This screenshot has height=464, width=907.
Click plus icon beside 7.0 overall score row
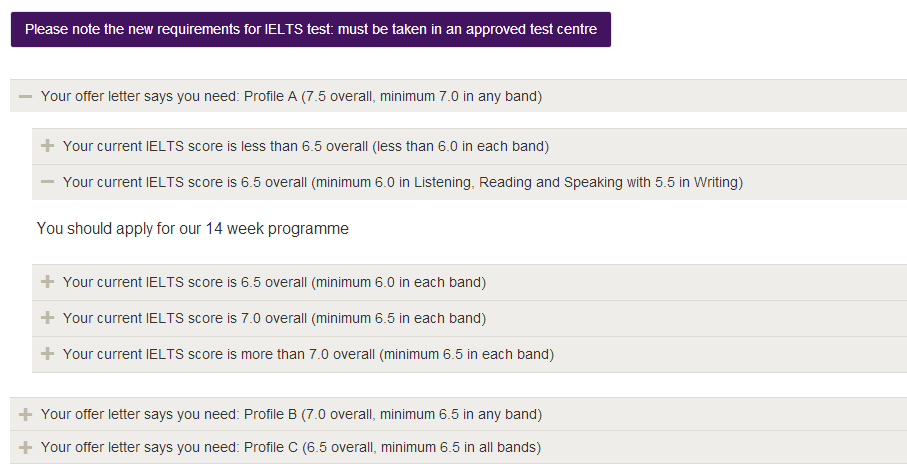[47, 318]
